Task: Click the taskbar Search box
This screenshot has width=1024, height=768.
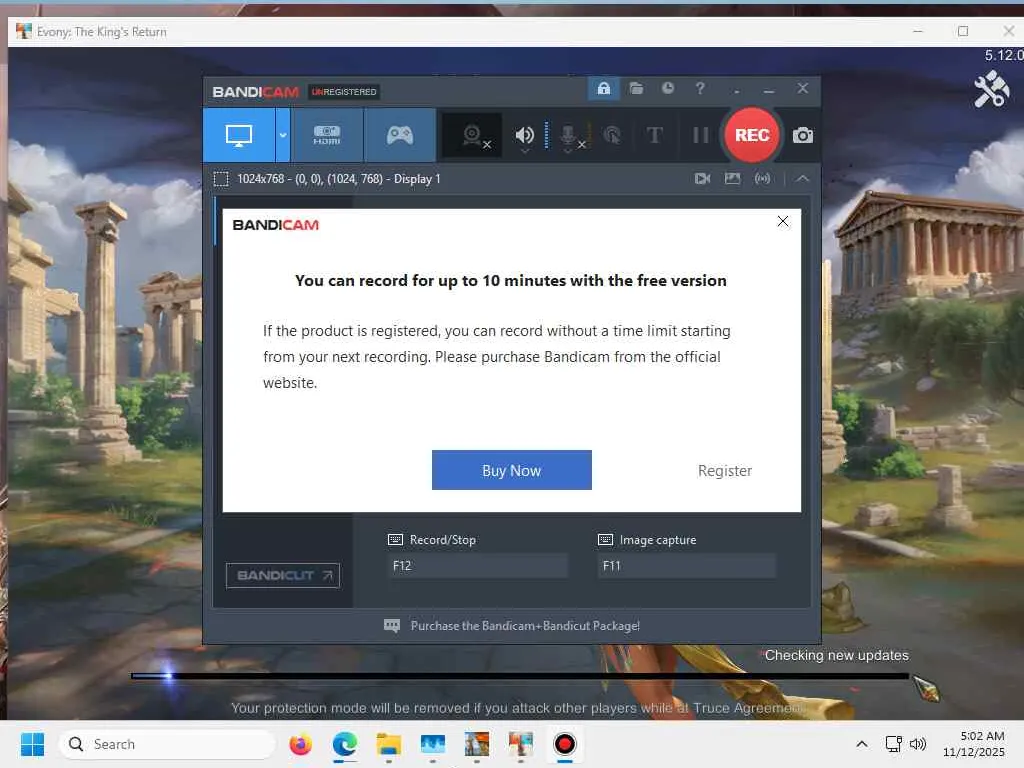Action: (x=167, y=744)
